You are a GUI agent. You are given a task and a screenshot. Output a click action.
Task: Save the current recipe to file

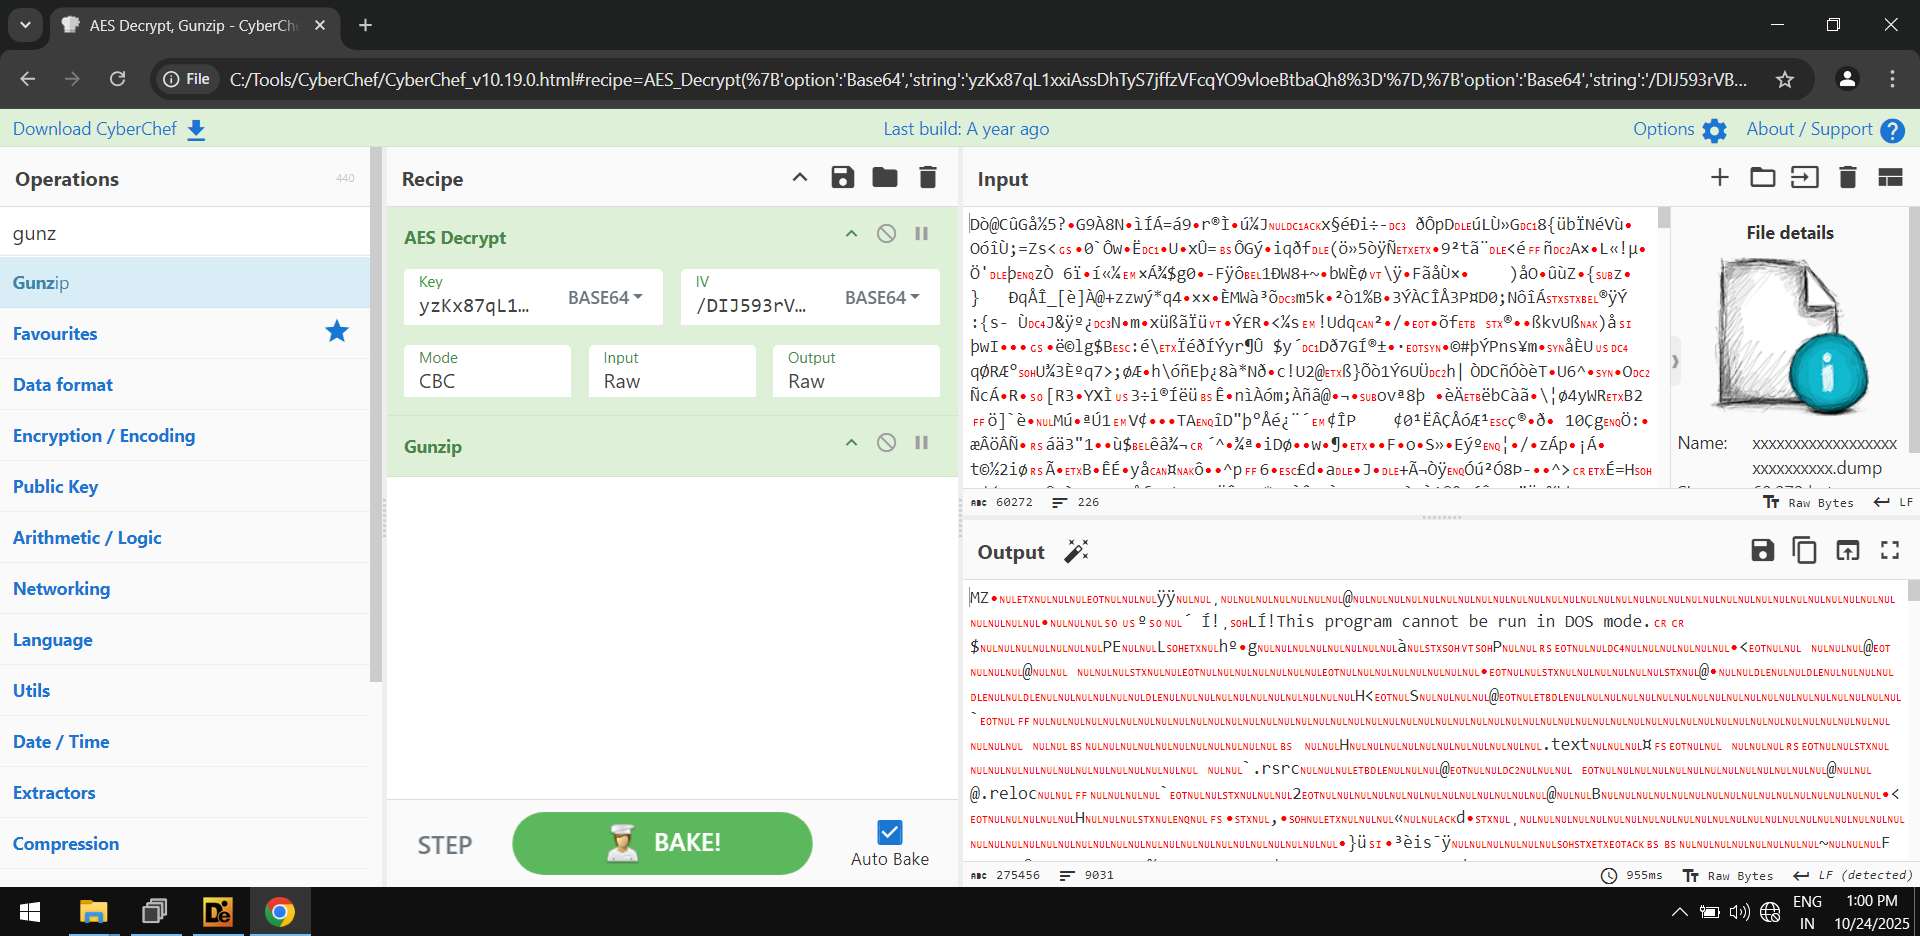click(843, 177)
